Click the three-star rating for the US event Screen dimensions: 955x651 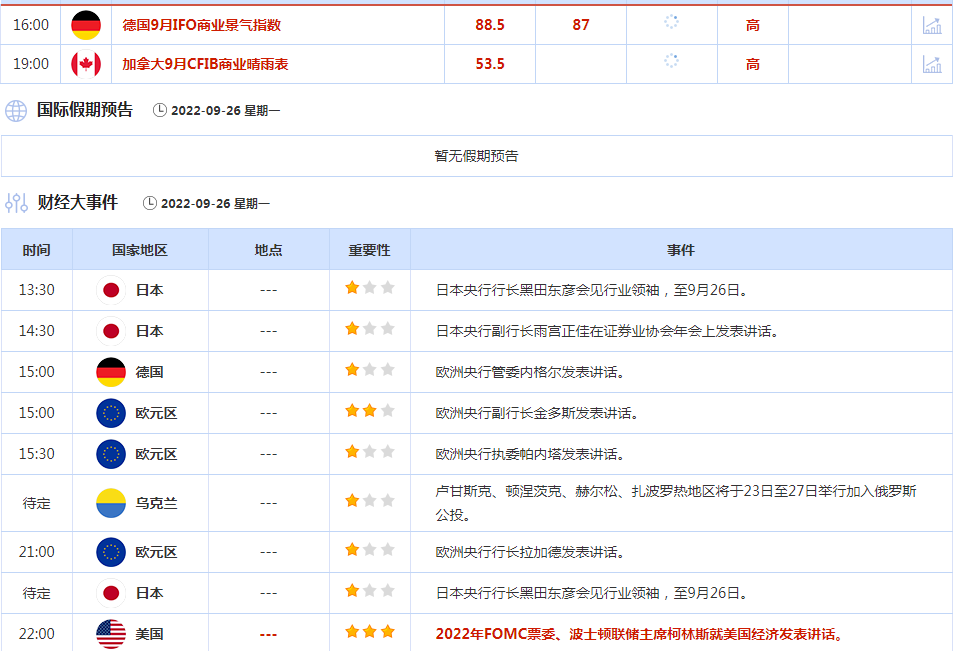click(370, 632)
